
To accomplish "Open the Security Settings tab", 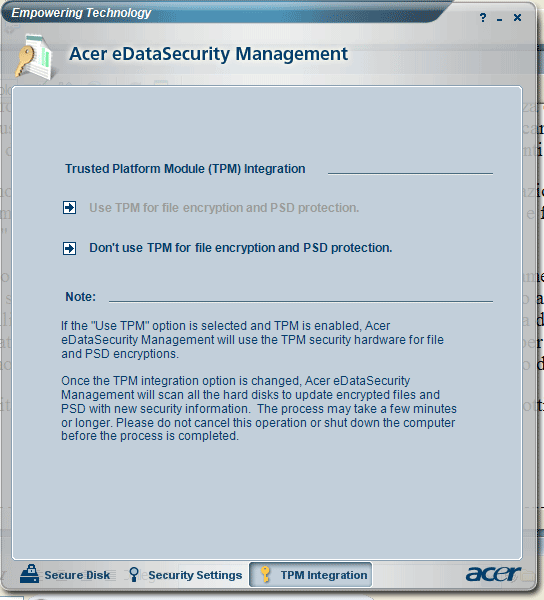I will 186,574.
